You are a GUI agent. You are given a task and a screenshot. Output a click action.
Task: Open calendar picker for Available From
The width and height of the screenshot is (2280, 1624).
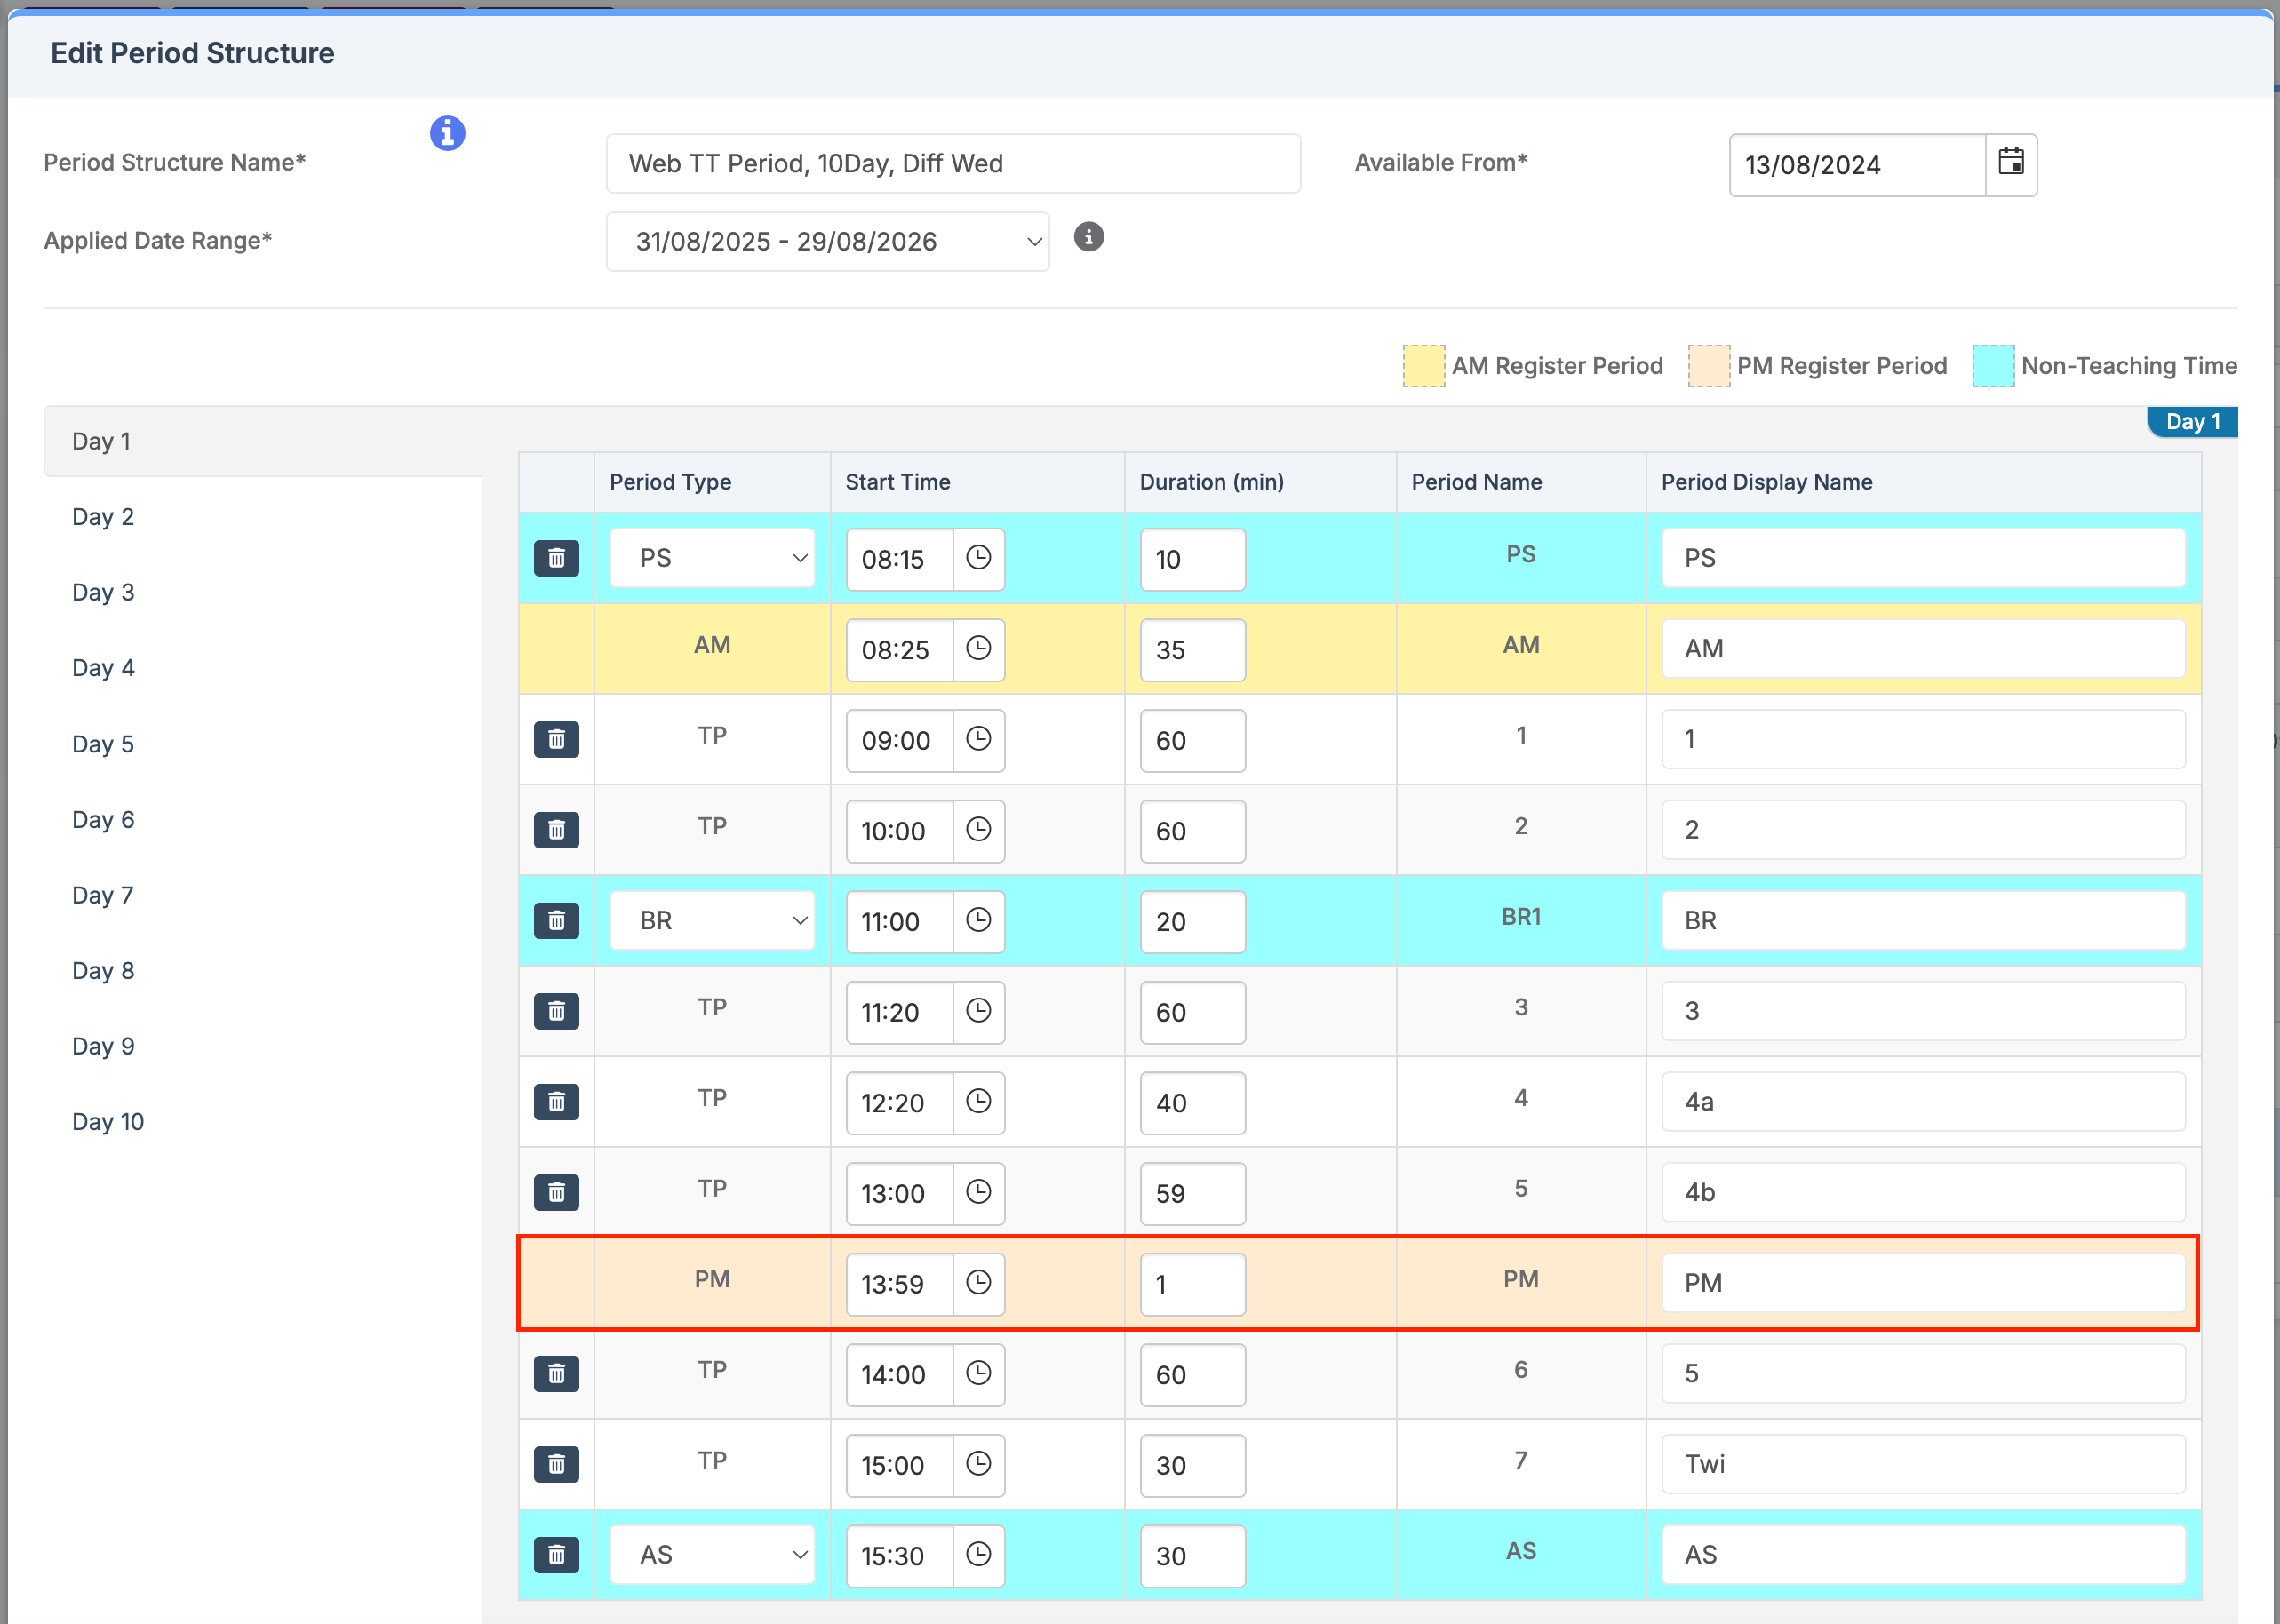(x=2010, y=164)
